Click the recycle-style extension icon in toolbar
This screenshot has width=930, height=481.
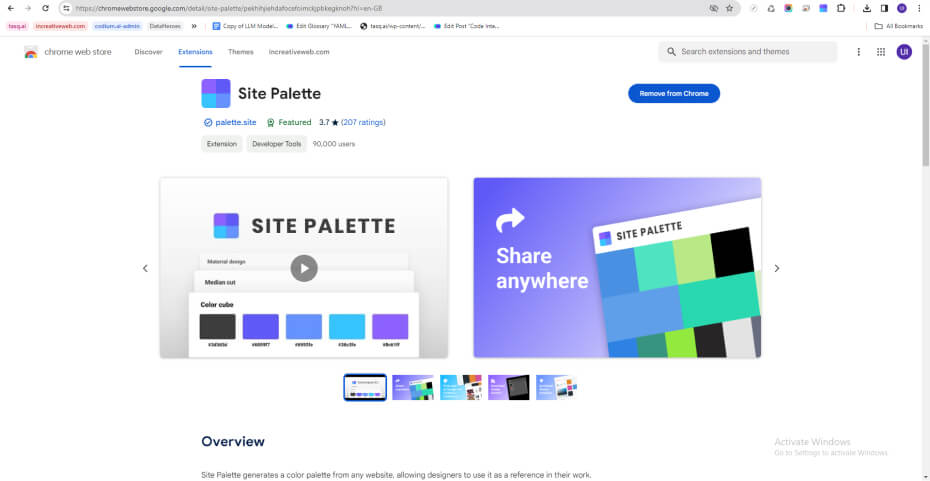coord(771,8)
